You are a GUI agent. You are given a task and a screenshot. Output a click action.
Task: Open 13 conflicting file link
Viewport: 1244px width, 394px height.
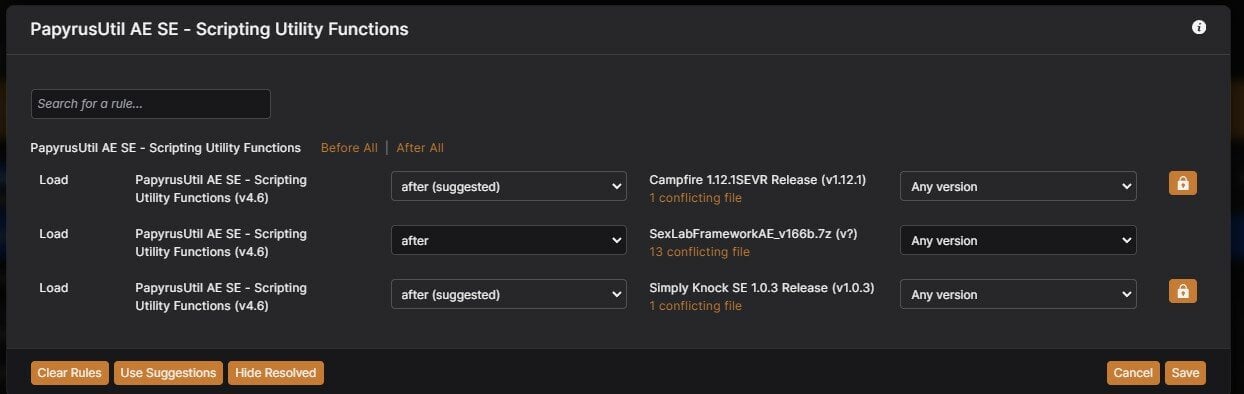click(699, 252)
